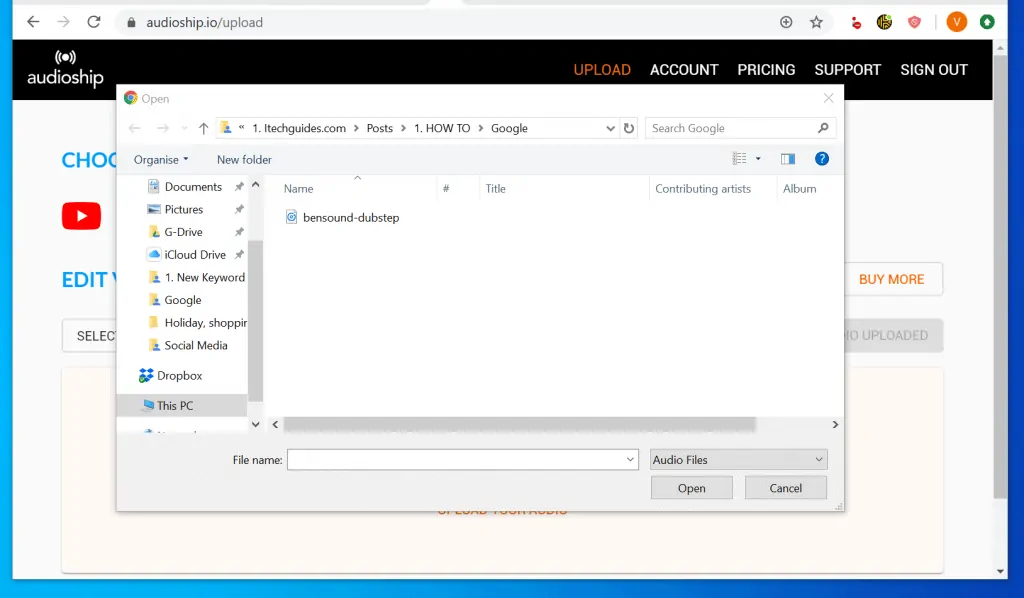The height and width of the screenshot is (598, 1024).
Task: Click the browser back arrow
Action: [x=33, y=22]
